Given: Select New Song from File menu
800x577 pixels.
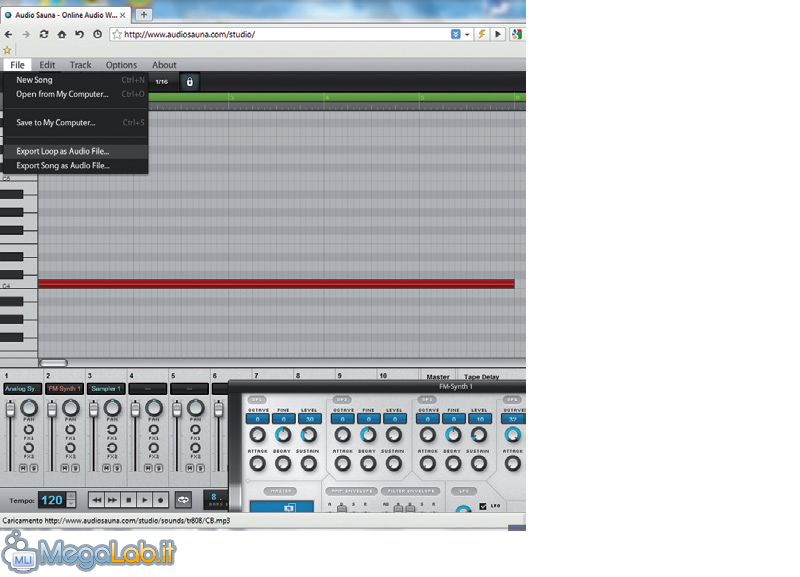Looking at the screenshot, I should (76, 80).
